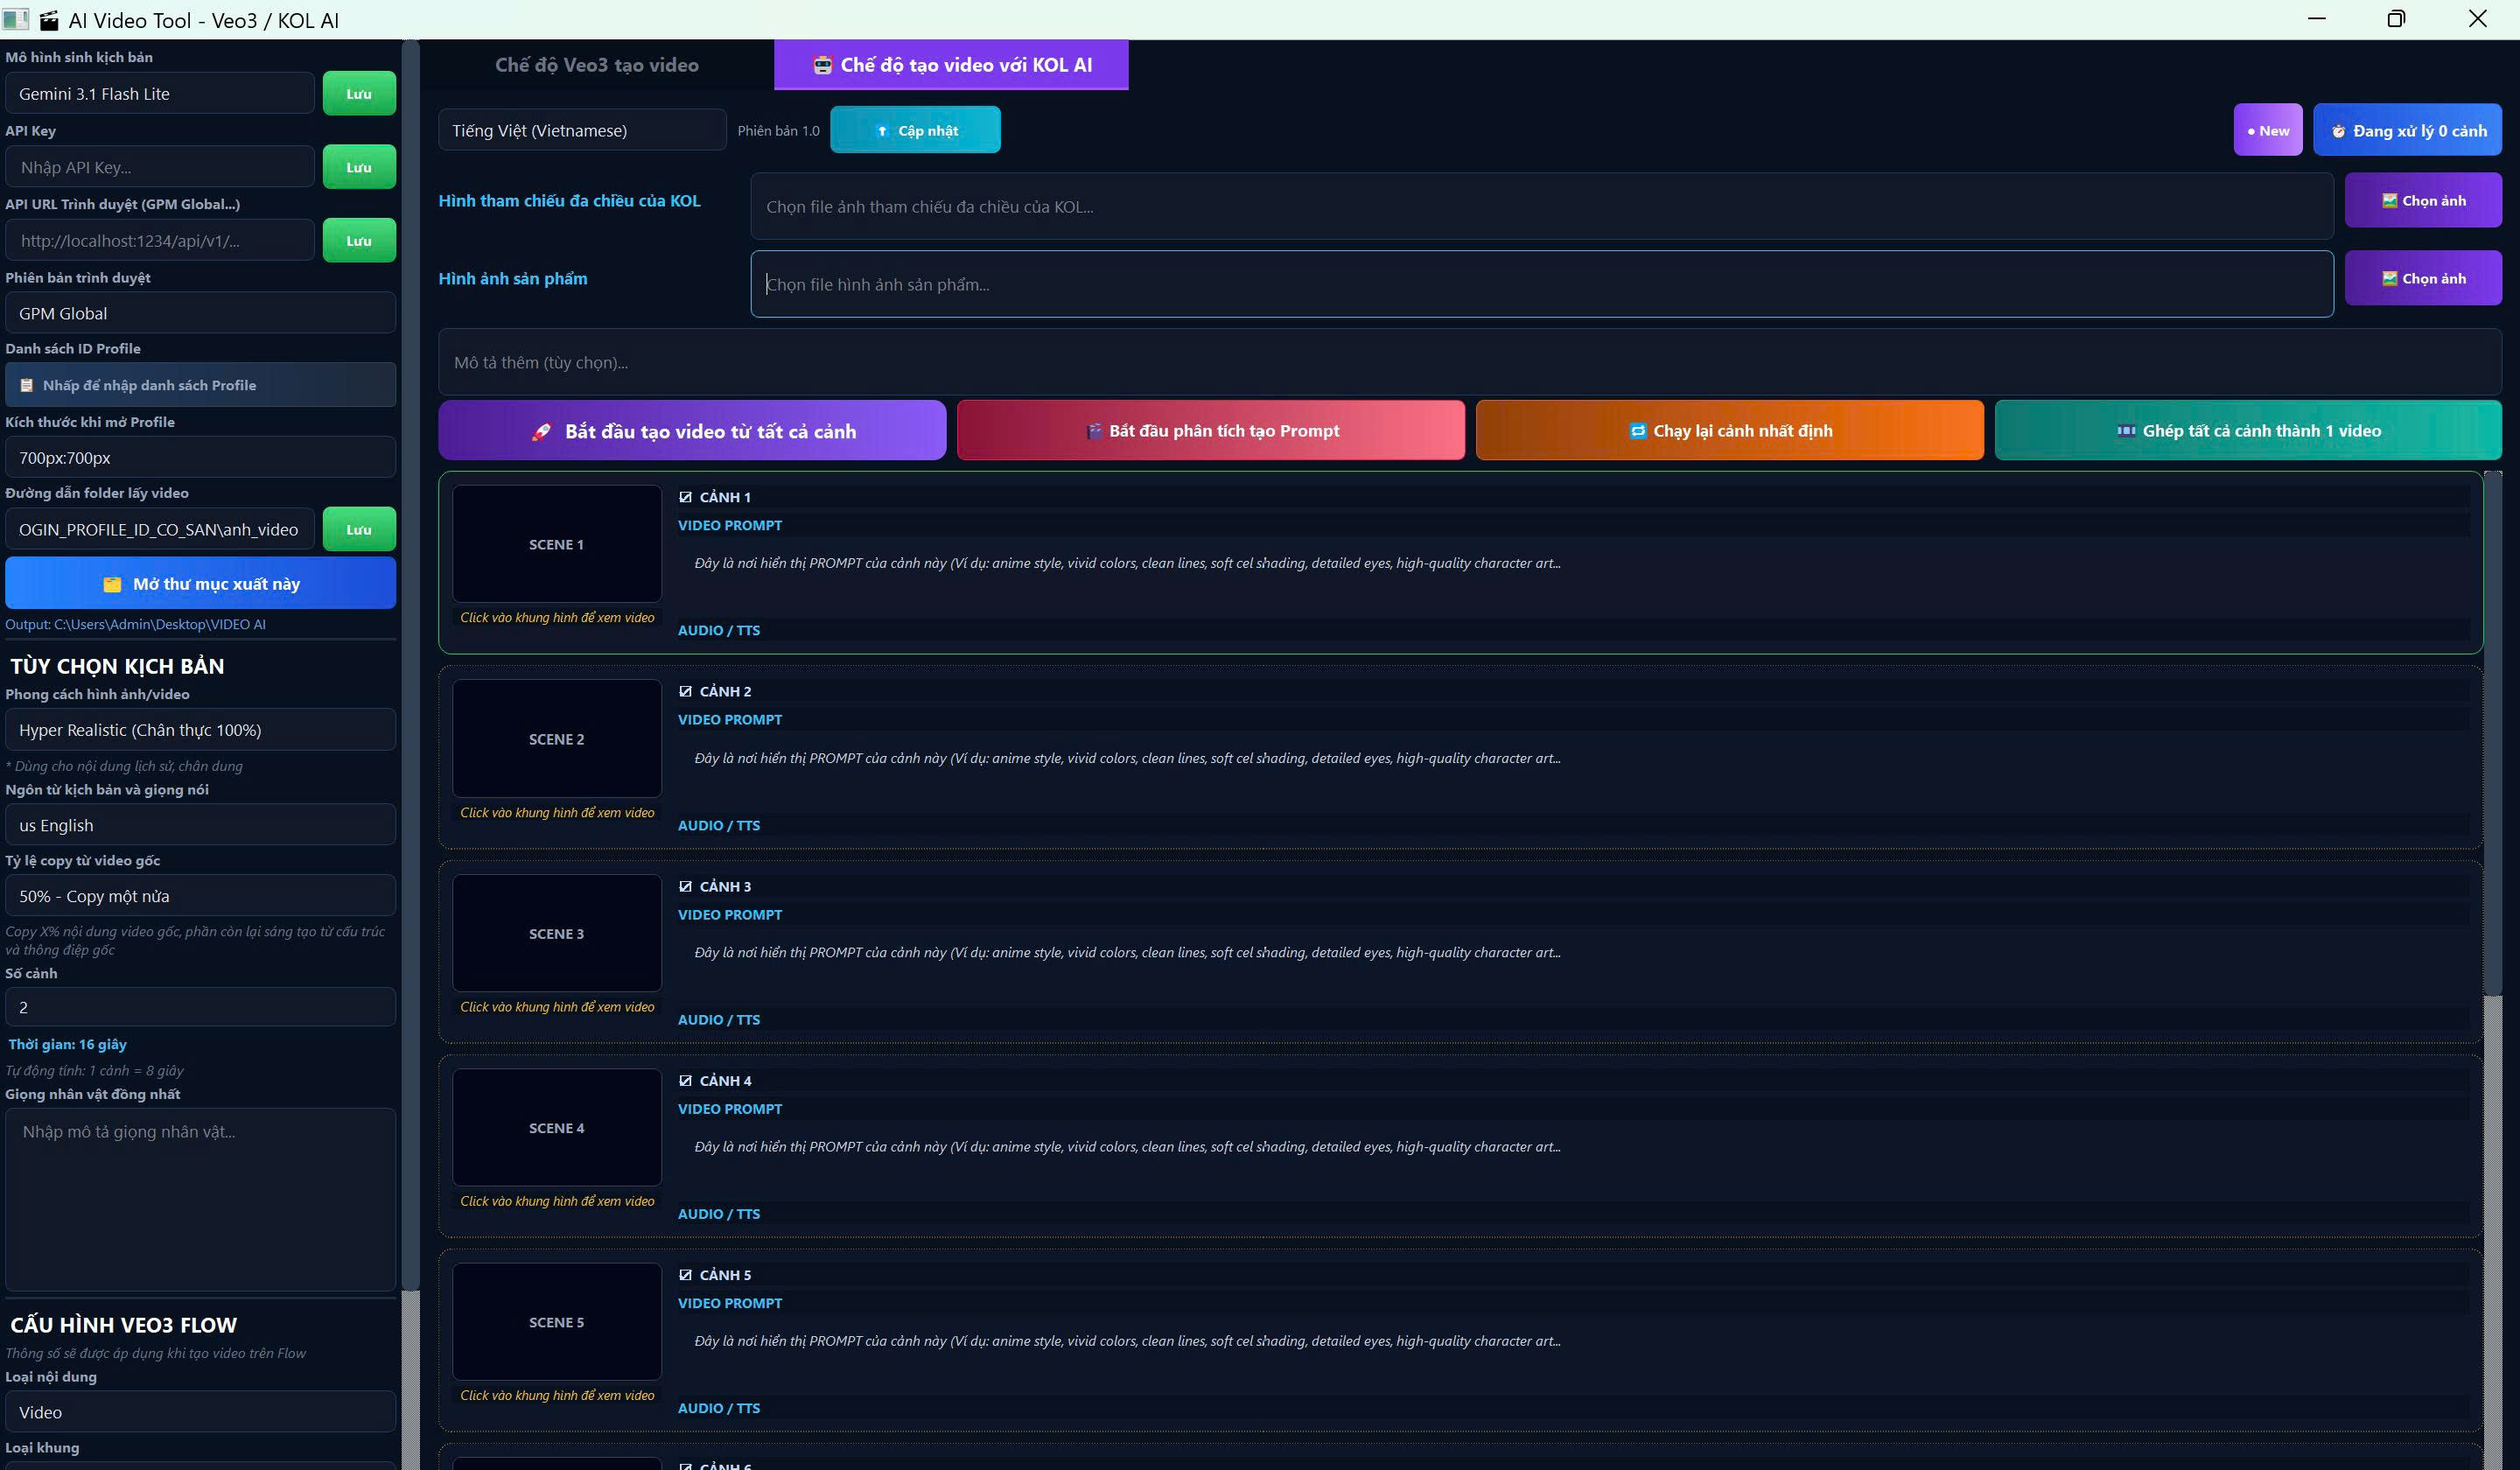Toggle the CẢNH 5 checkbox
Viewport: 2520px width, 1470px height.
coord(685,1275)
